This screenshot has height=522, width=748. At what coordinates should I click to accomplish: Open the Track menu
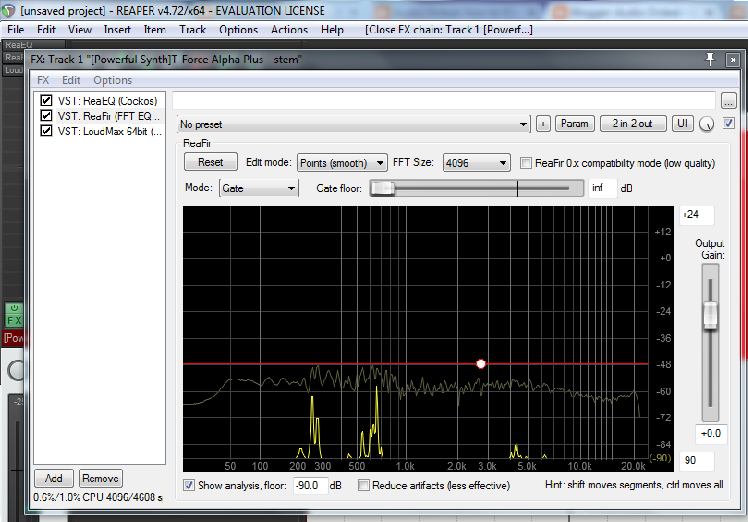192,30
